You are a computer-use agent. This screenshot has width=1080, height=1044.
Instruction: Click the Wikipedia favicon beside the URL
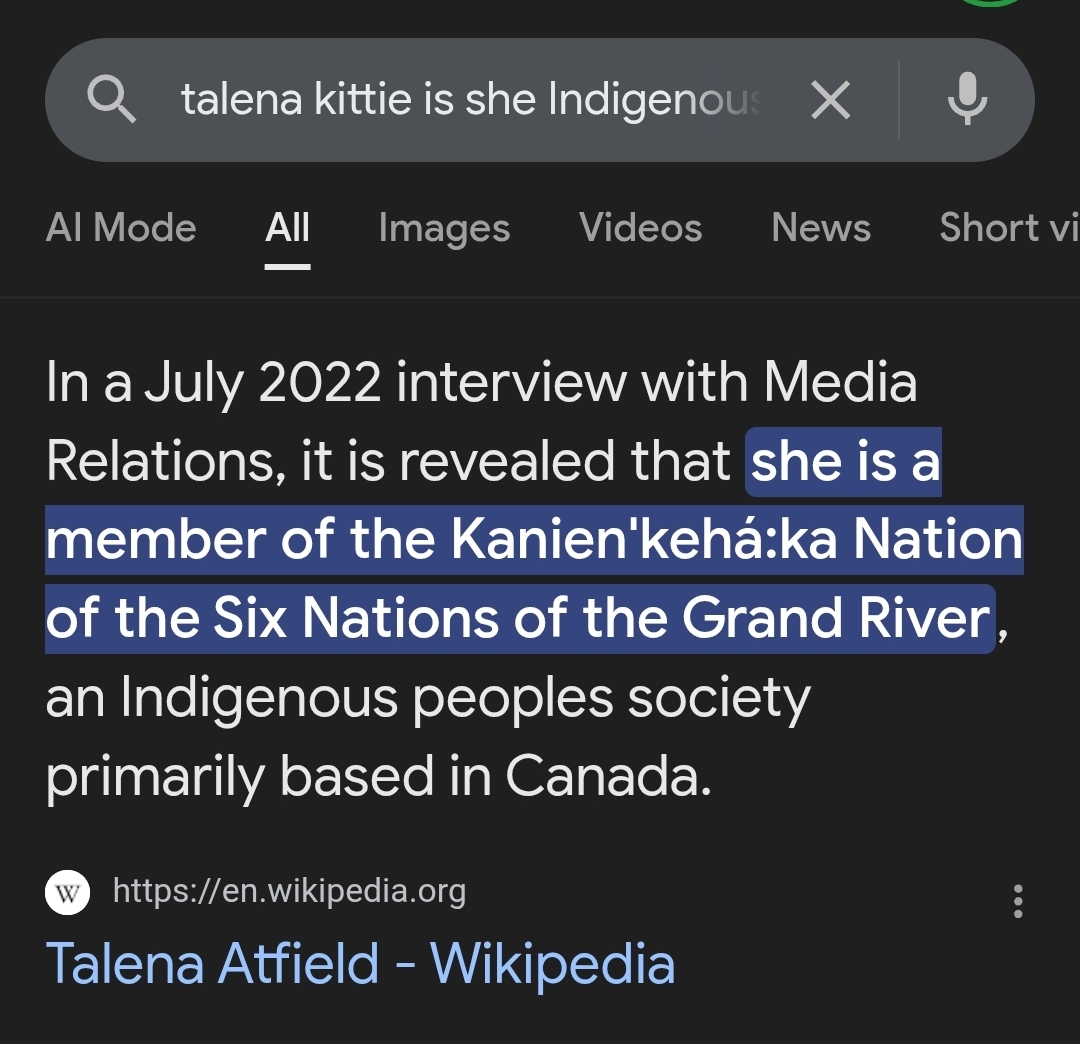[68, 891]
